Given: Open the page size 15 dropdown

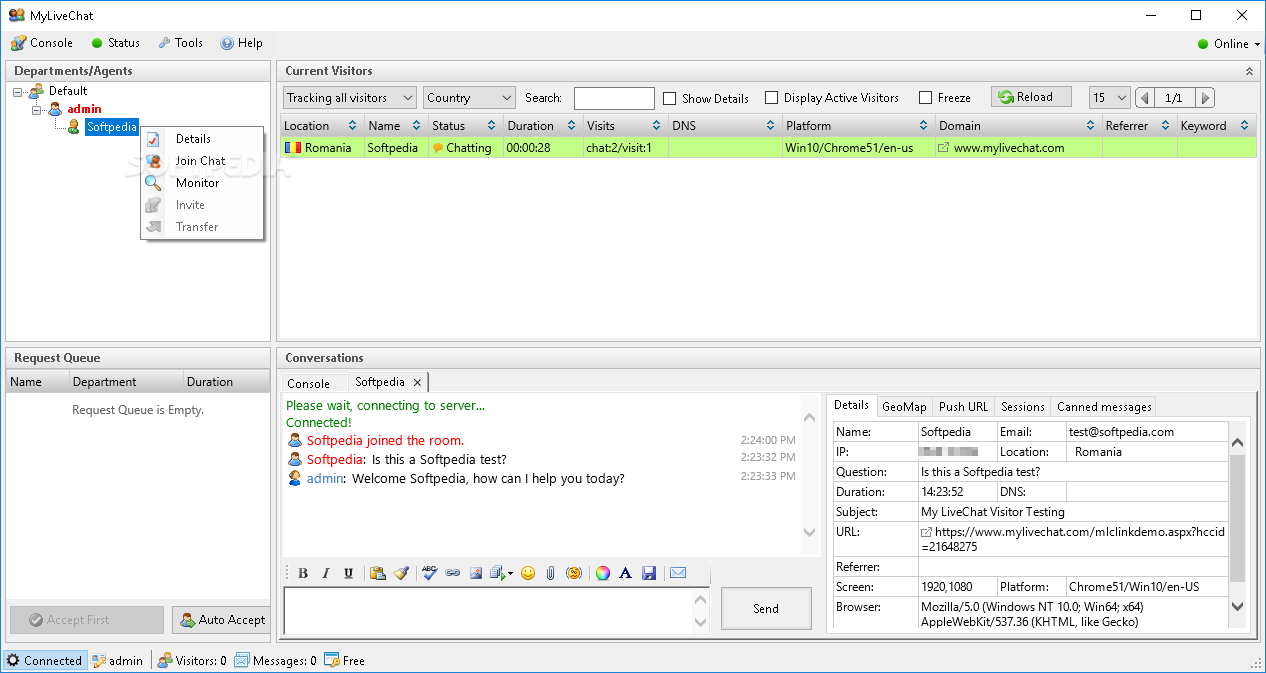Looking at the screenshot, I should point(1110,98).
